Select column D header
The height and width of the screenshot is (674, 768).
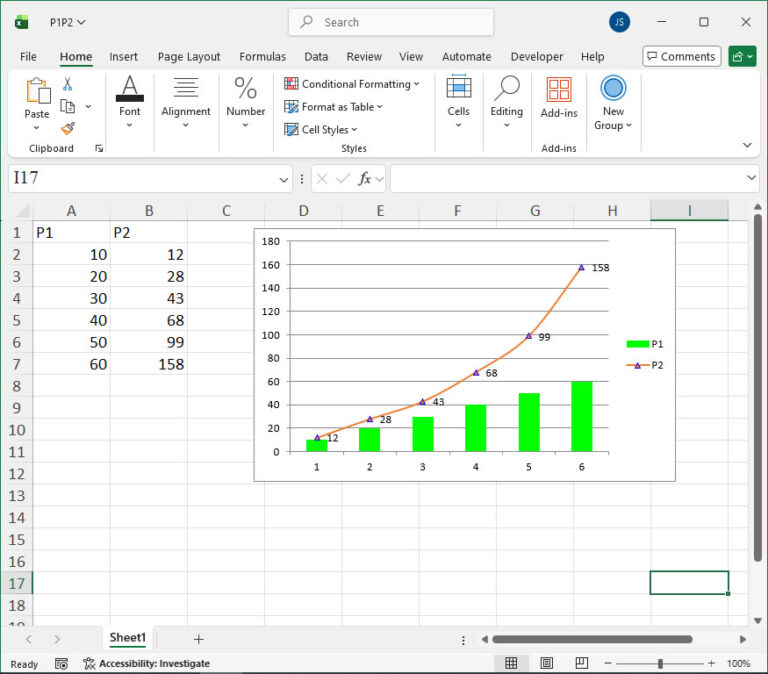click(x=303, y=211)
